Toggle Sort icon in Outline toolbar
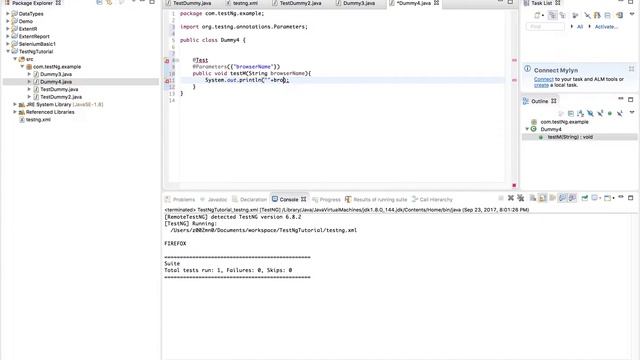The height and width of the screenshot is (360, 640). 580,113
